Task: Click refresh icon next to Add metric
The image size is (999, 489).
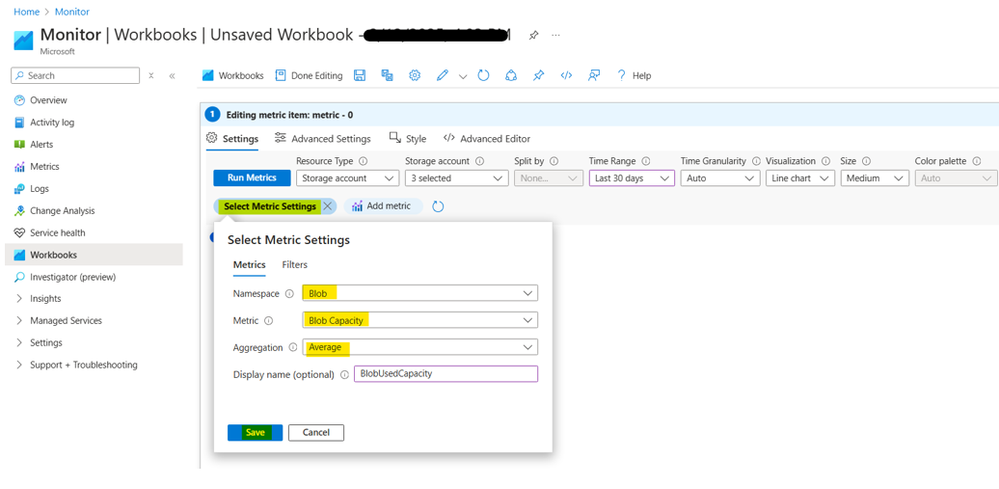Action: [438, 206]
